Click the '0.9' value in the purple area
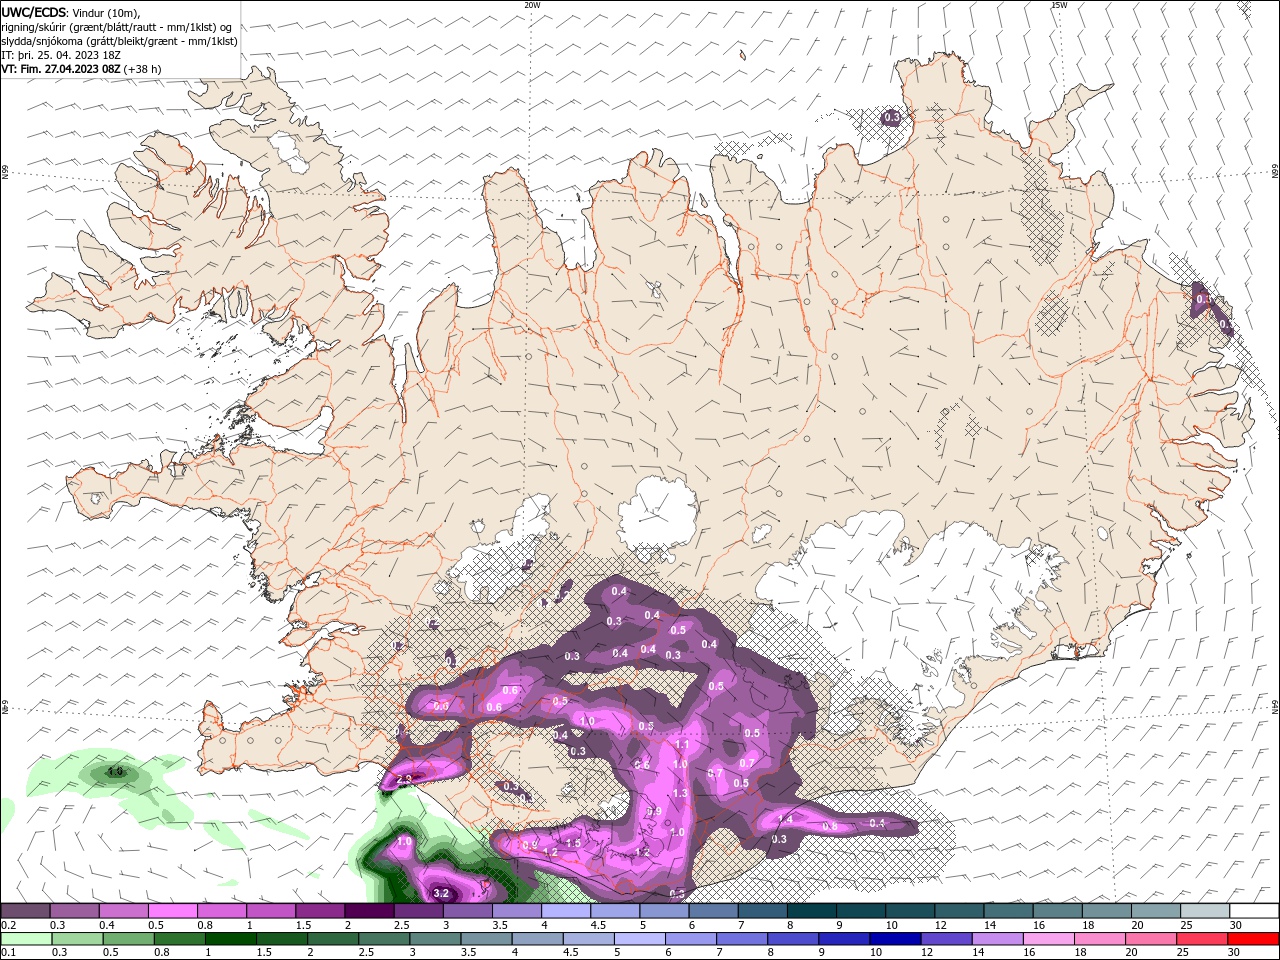The width and height of the screenshot is (1280, 960). click(x=655, y=811)
